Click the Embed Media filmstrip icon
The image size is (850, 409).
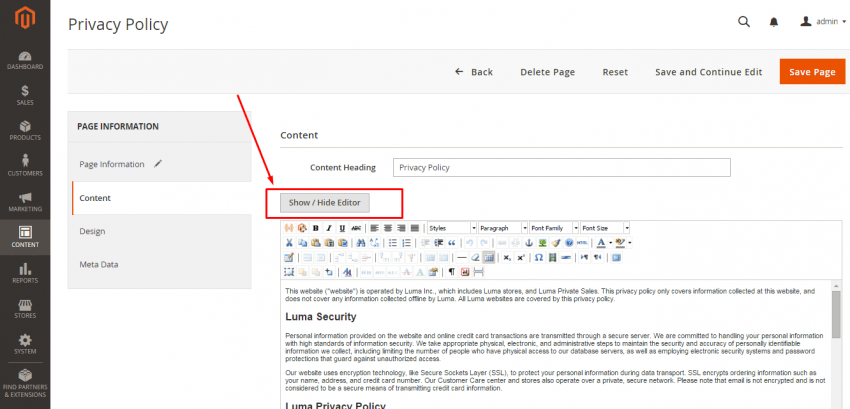tap(552, 257)
